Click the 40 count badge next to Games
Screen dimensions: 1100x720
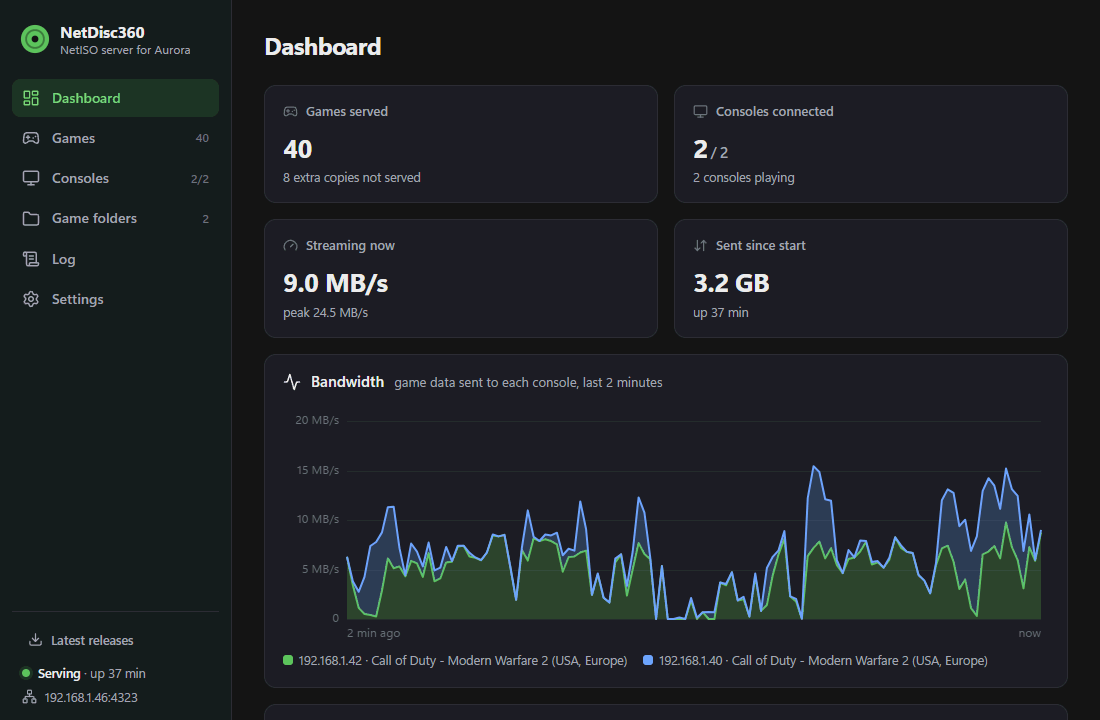[202, 138]
